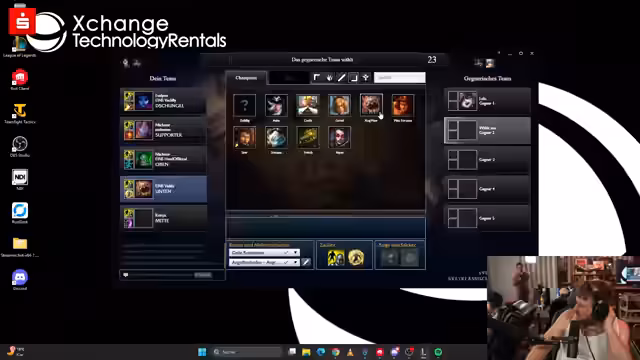Viewport: 640px width, 360px height.
Task: Toggle the bottom lane role filter
Action: coord(353,78)
